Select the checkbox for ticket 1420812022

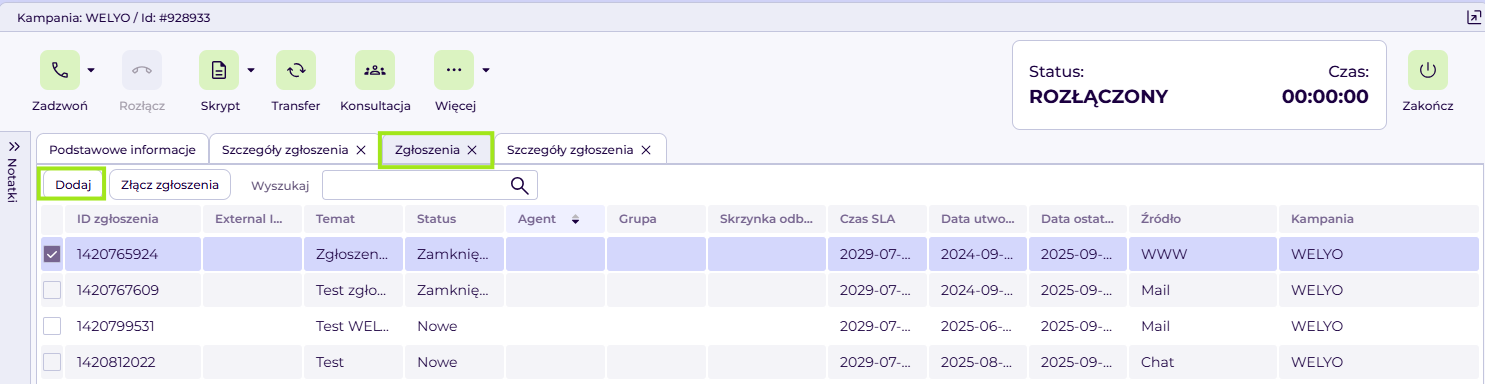pyautogui.click(x=52, y=362)
